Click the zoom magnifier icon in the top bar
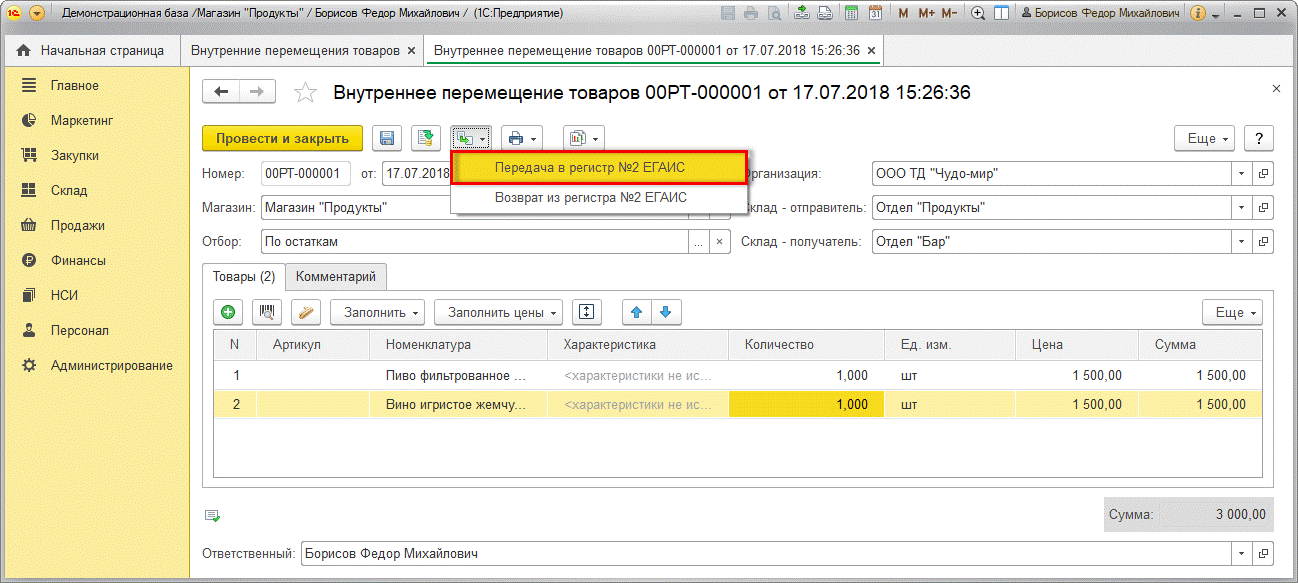Image resolution: width=1298 pixels, height=583 pixels. click(977, 14)
